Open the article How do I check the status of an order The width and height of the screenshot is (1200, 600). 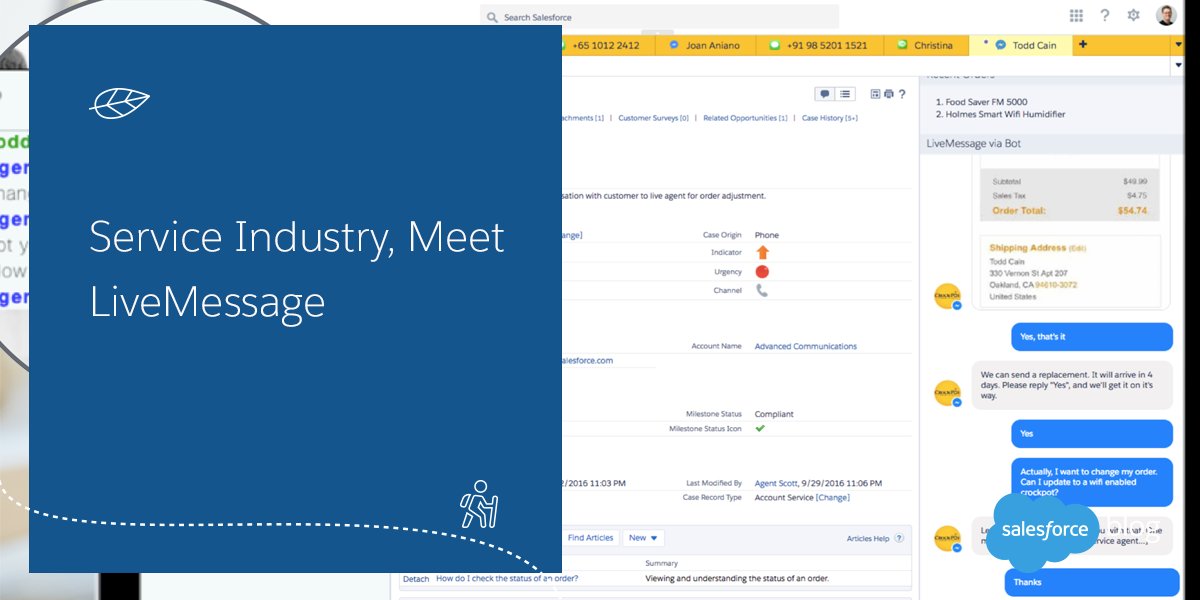point(507,578)
